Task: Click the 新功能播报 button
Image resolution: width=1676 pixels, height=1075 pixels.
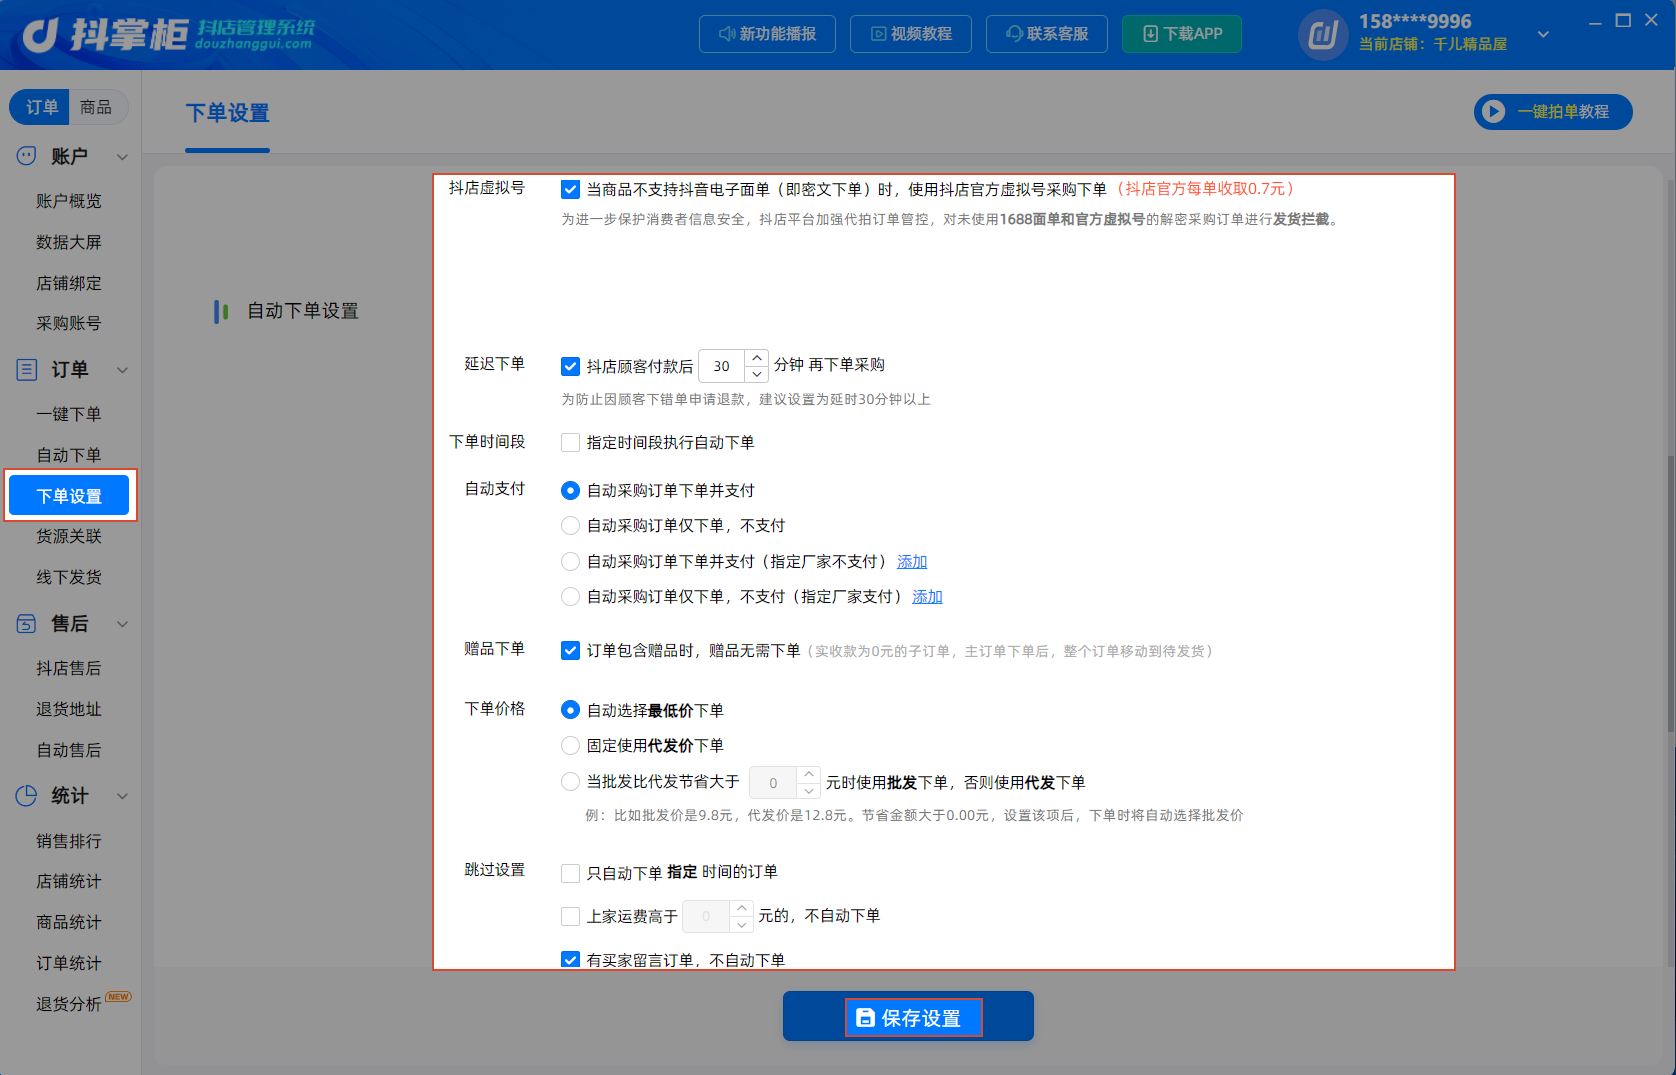Action: tap(767, 34)
